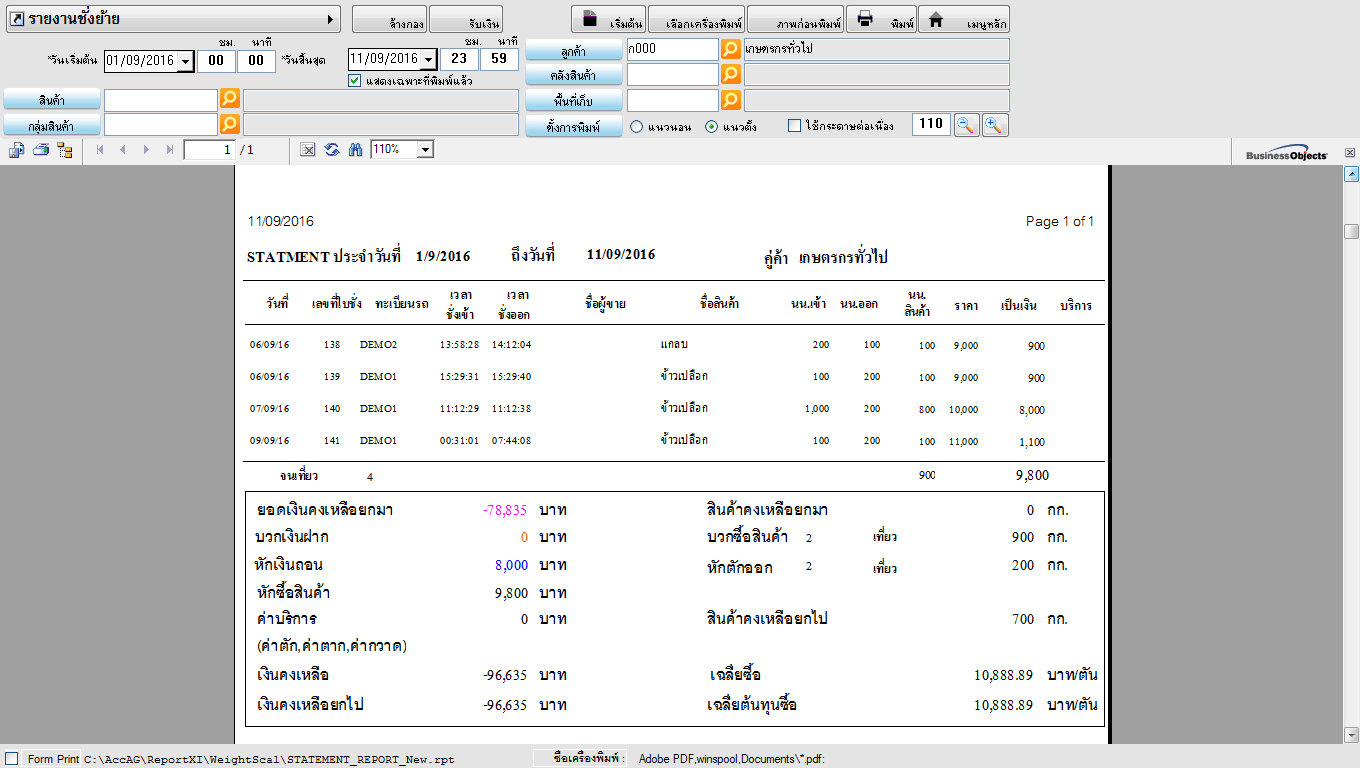Open the end date 11/09/2016 dropdown
The width and height of the screenshot is (1360, 768).
click(x=429, y=60)
